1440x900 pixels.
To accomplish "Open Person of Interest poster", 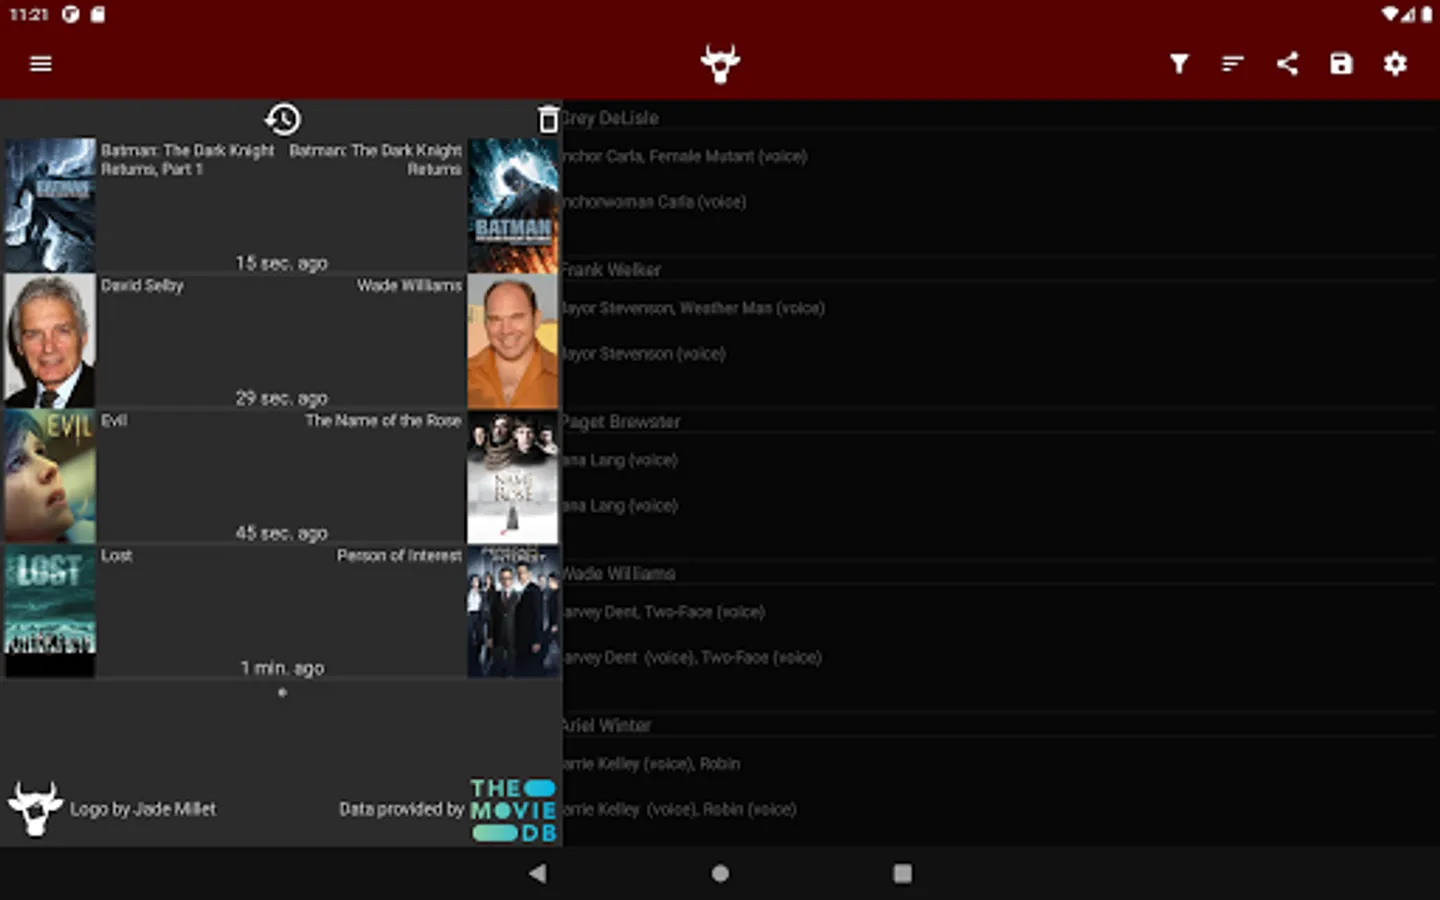I will tap(513, 610).
